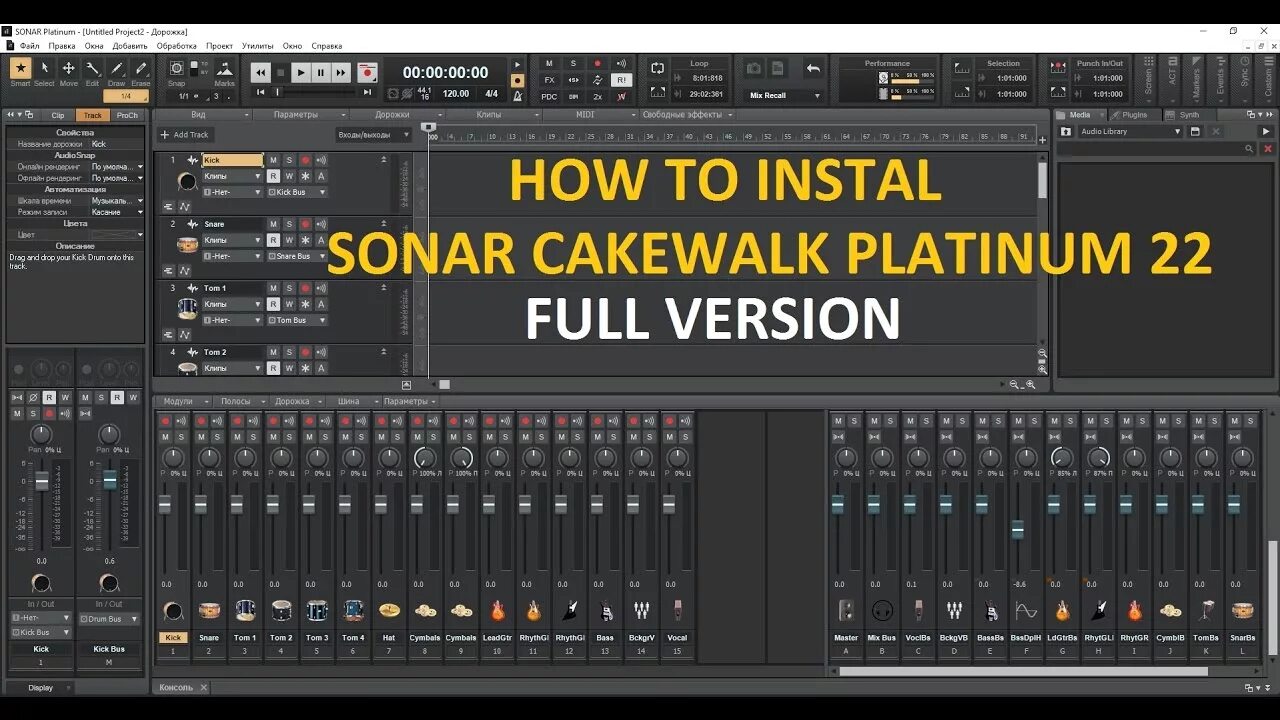
Task: Toggle the PDC override button
Action: pyautogui.click(x=549, y=96)
